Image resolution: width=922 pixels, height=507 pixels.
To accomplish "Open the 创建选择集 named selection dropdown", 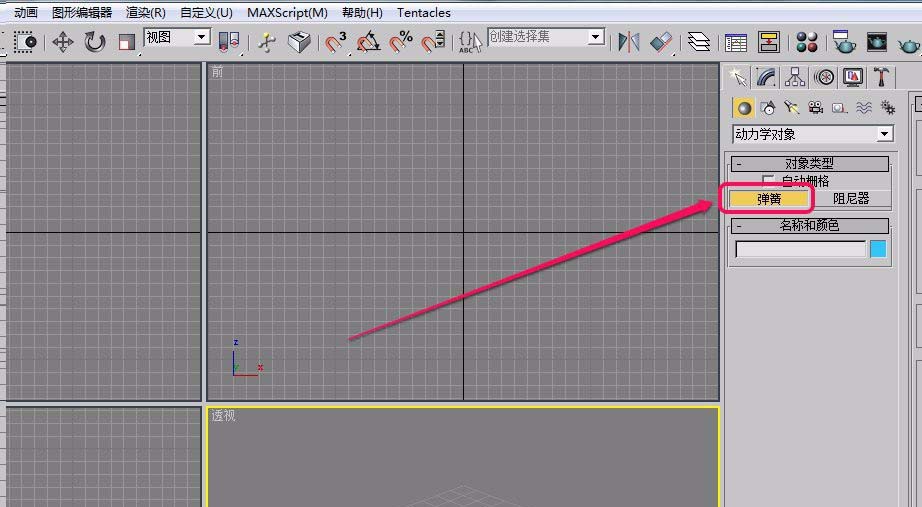I will pyautogui.click(x=546, y=37).
